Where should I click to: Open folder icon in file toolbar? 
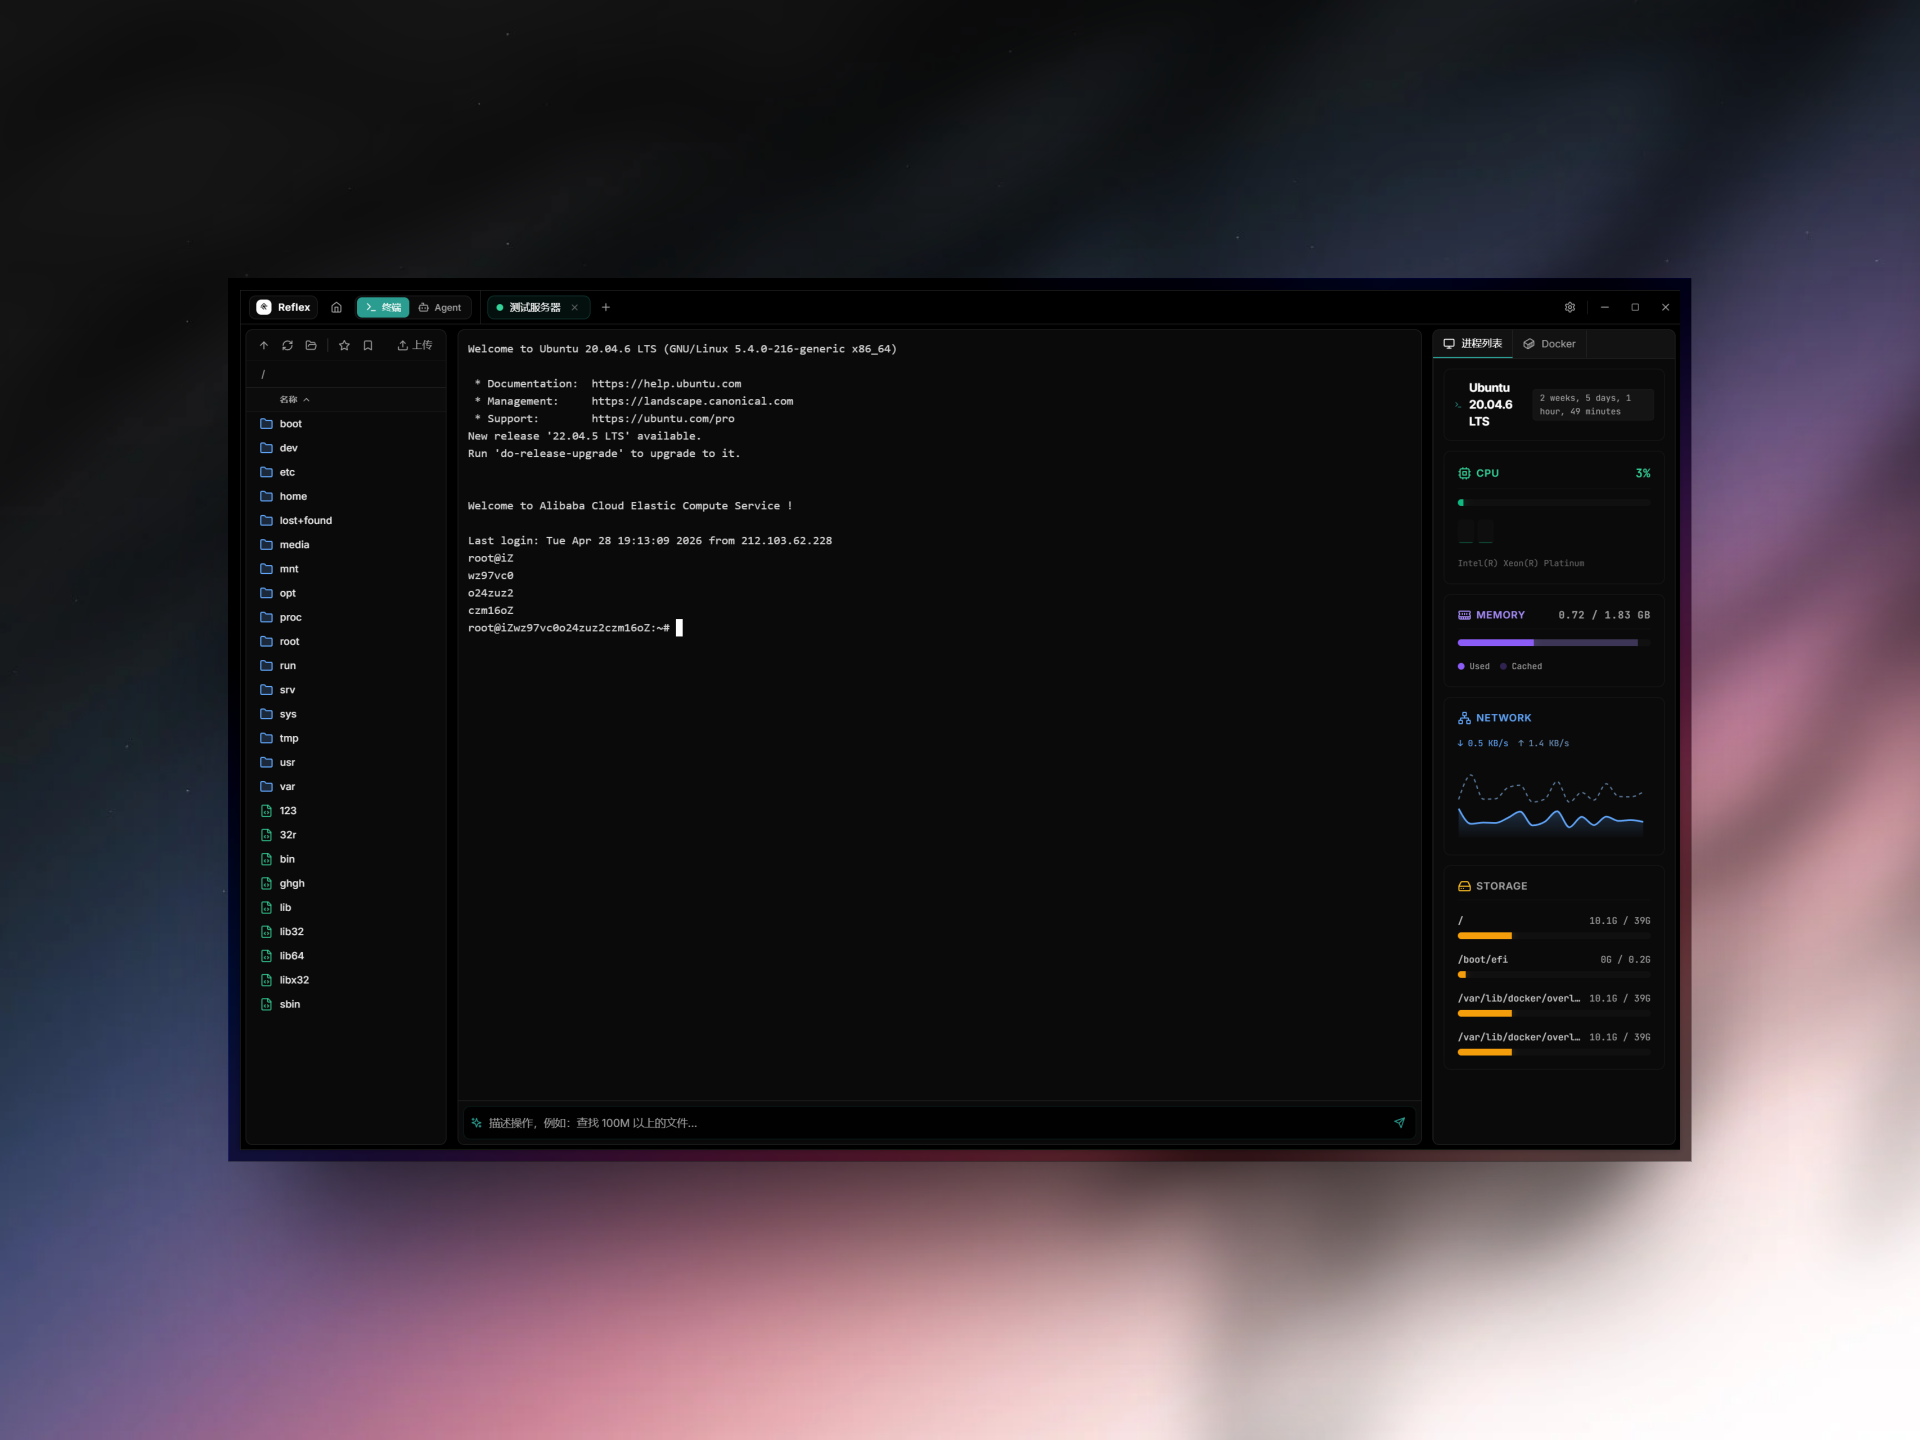(x=311, y=345)
